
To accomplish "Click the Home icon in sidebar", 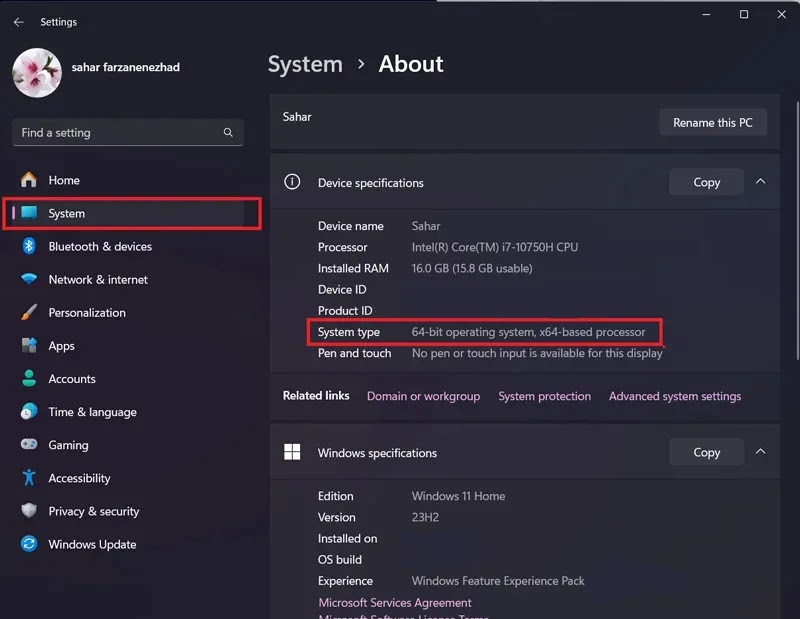I will (29, 180).
